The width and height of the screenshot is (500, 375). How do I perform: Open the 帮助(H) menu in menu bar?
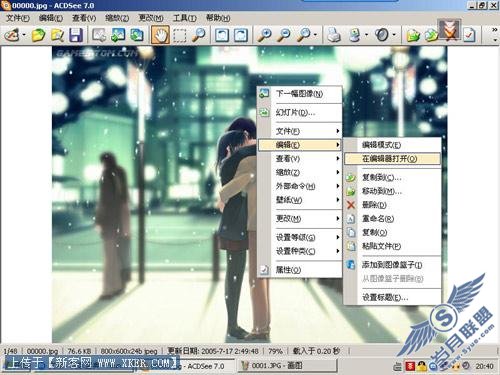pos(218,18)
